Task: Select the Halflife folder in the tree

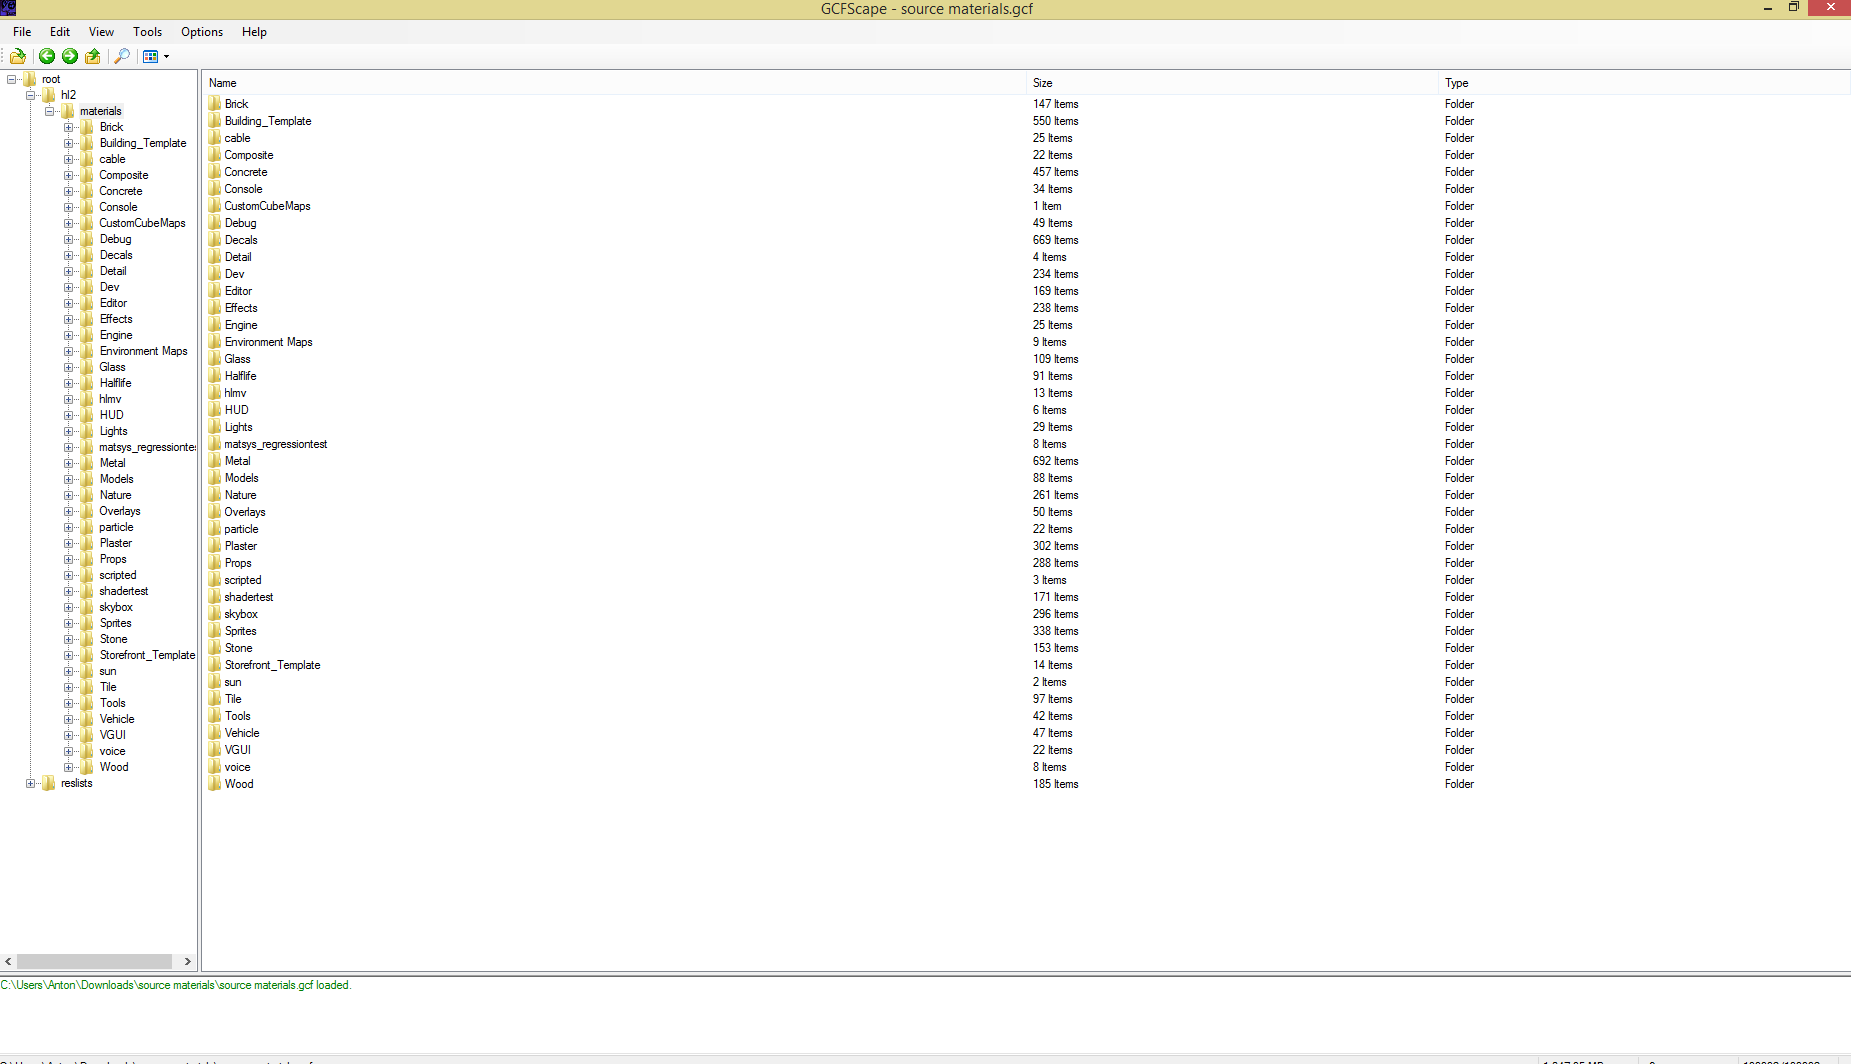Action: [115, 383]
